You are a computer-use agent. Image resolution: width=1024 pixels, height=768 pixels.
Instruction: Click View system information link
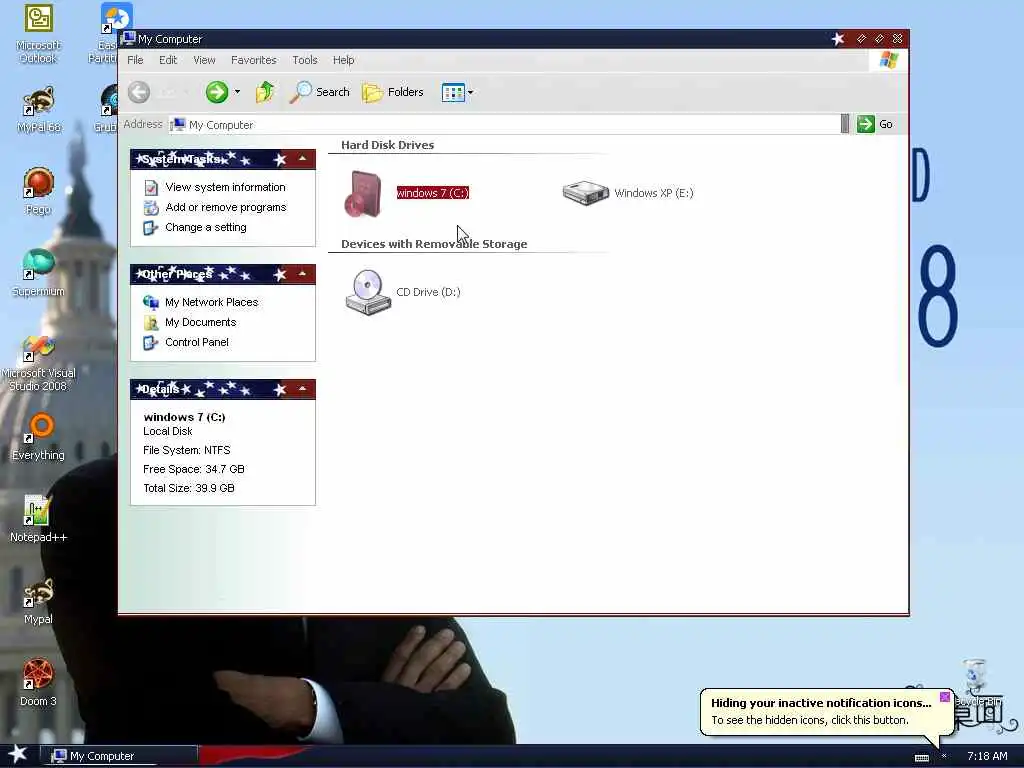225,187
